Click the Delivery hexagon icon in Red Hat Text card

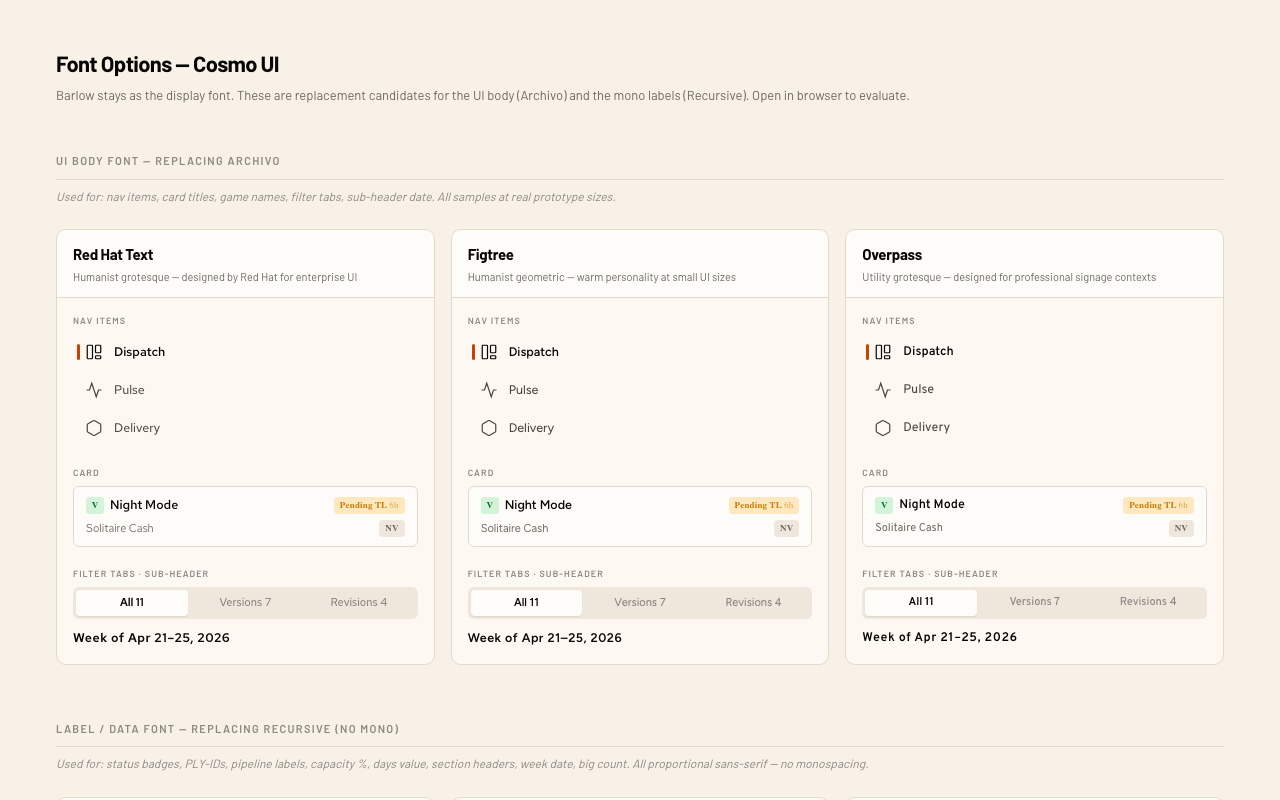coord(94,428)
